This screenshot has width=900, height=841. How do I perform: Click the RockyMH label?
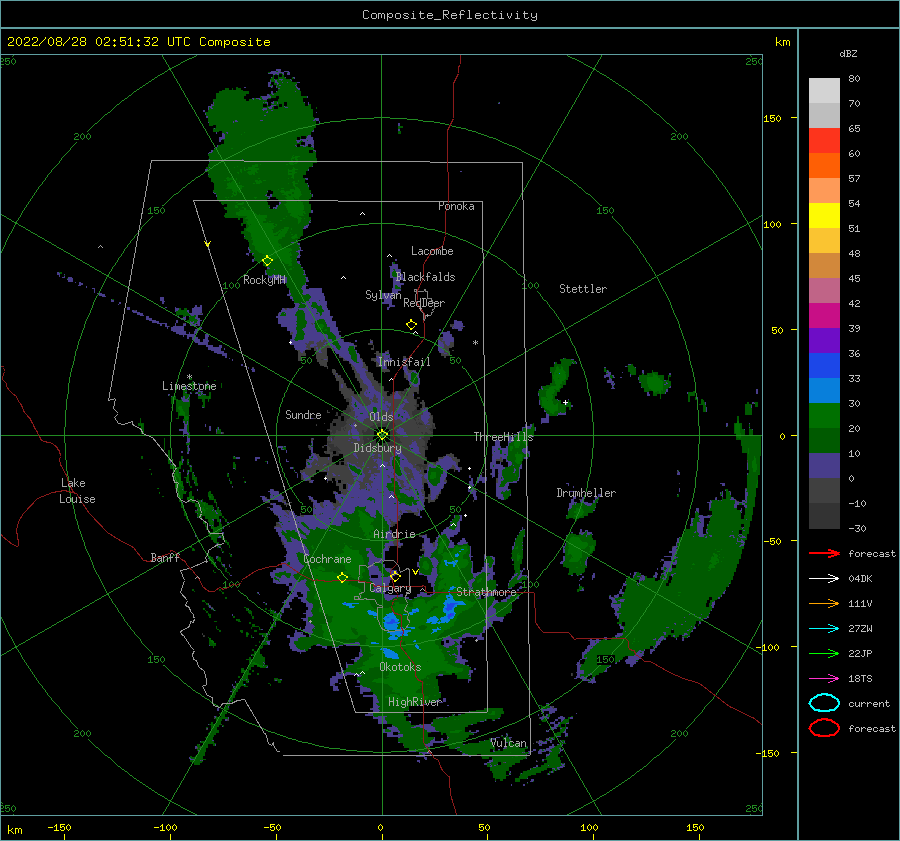(264, 280)
